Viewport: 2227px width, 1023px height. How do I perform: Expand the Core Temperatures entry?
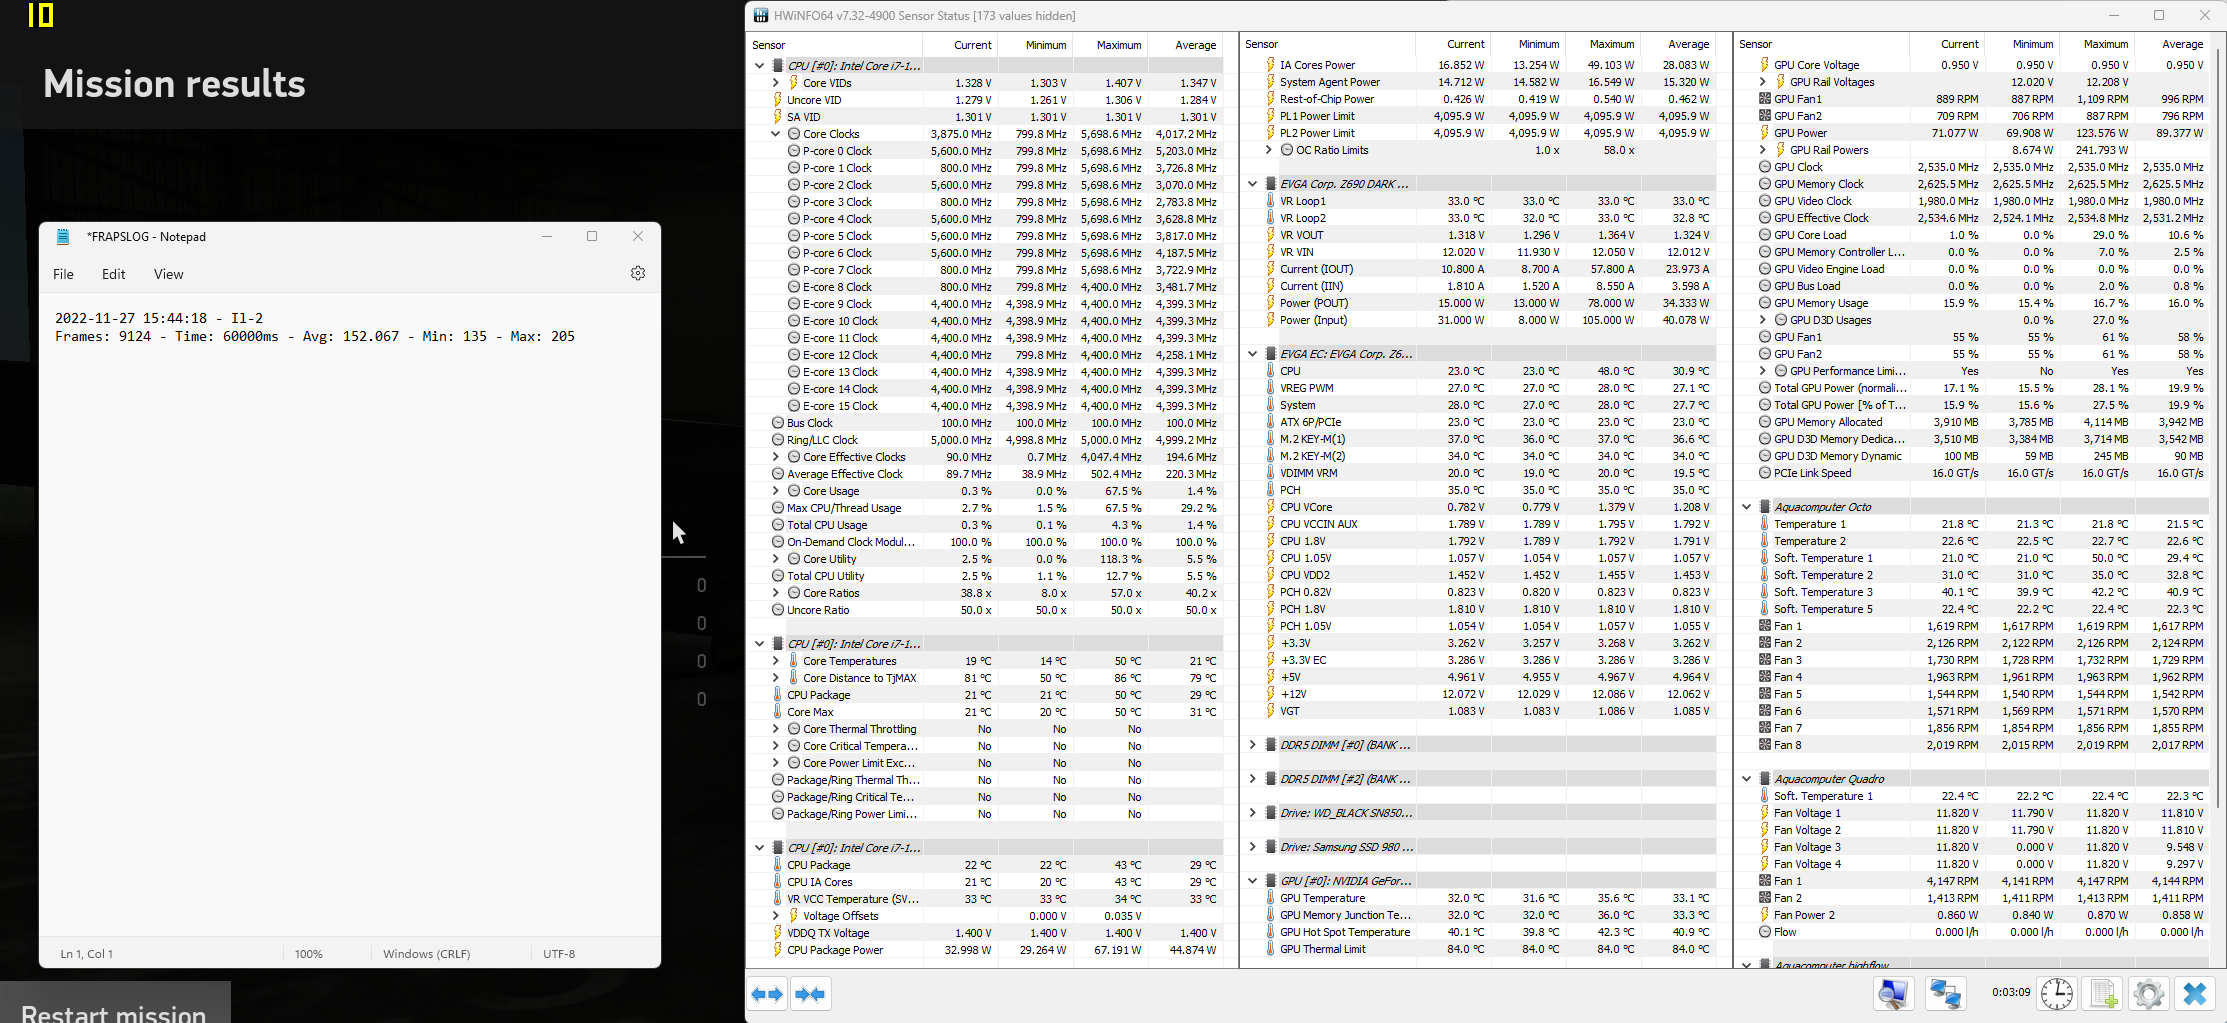[x=775, y=661]
